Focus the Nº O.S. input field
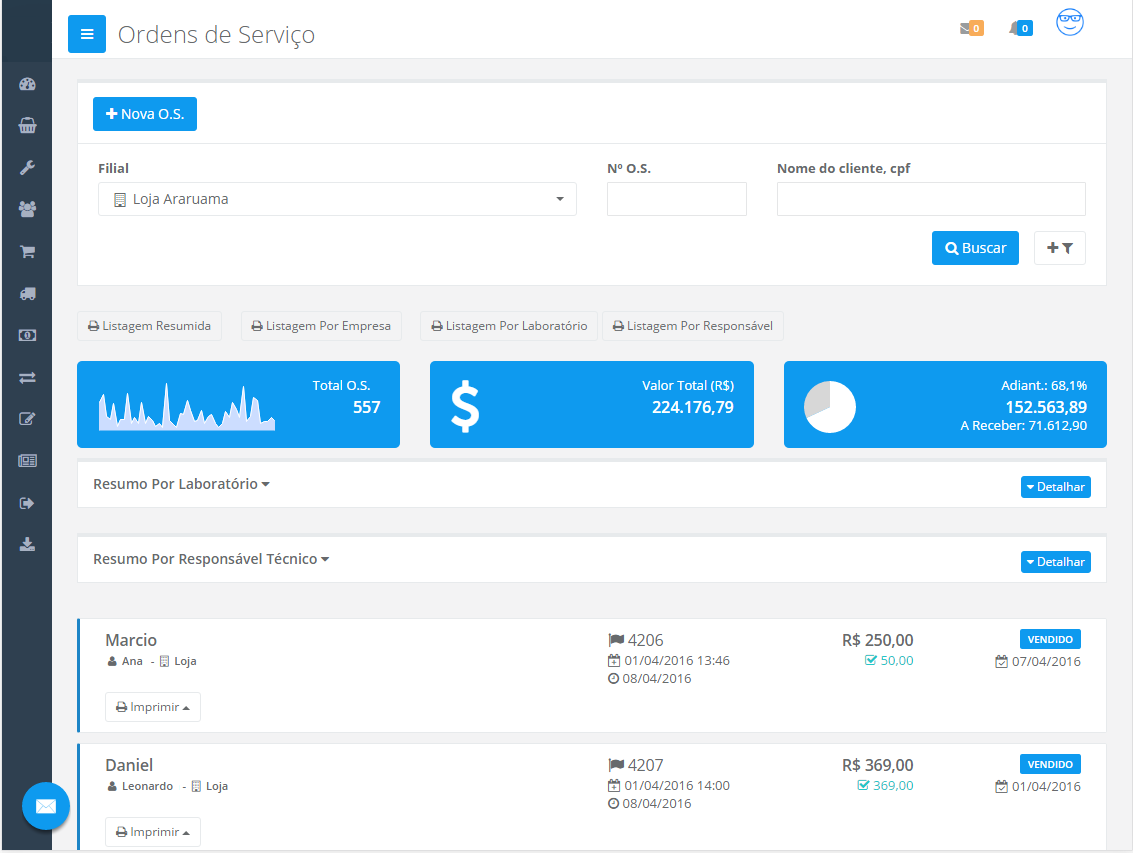Screen dimensions: 1133x853 tap(676, 199)
